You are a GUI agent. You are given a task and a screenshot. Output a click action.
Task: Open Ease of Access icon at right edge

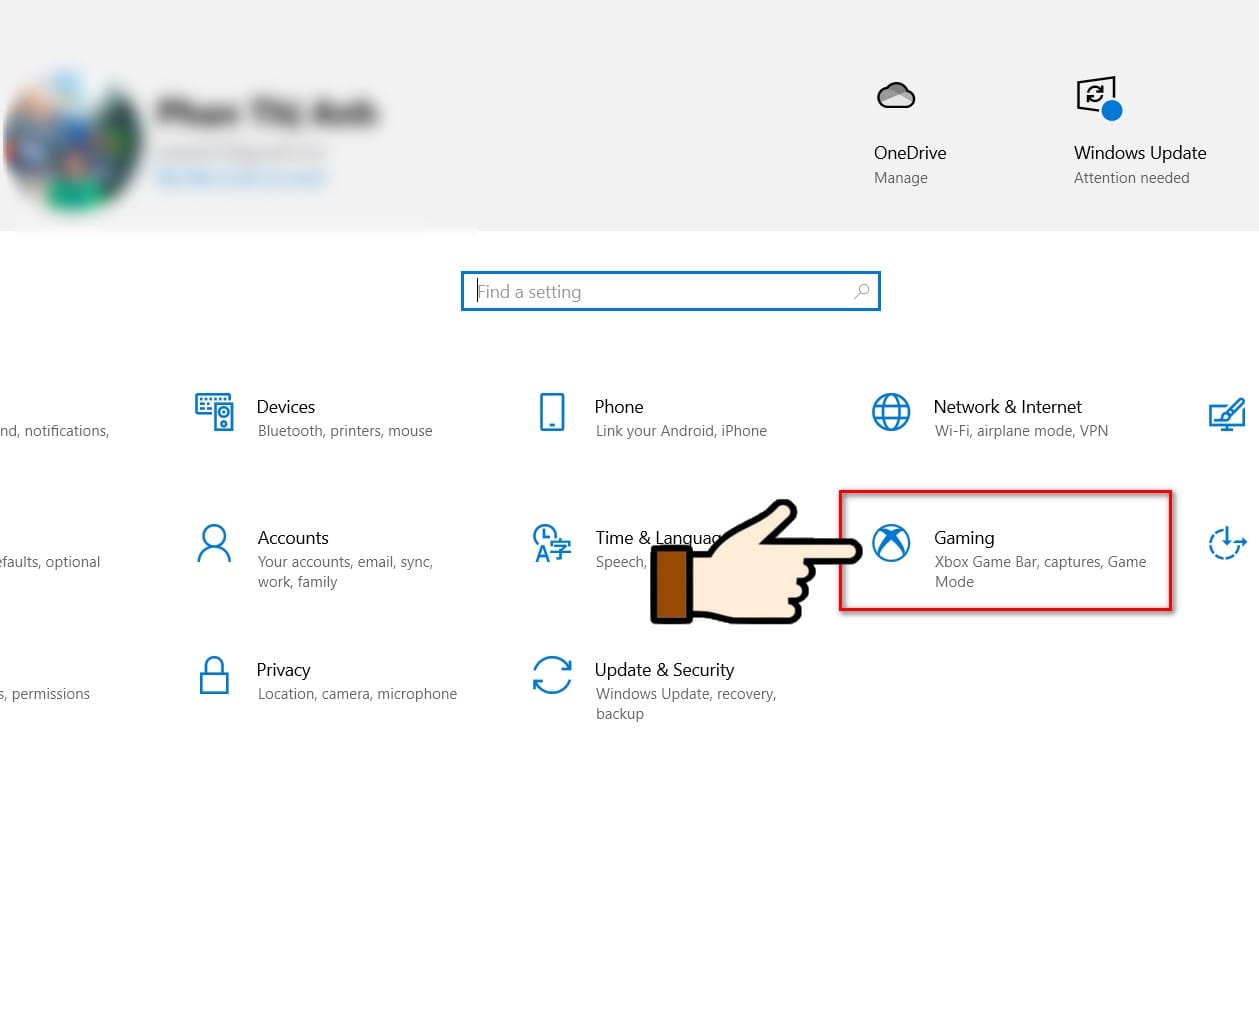[1227, 543]
